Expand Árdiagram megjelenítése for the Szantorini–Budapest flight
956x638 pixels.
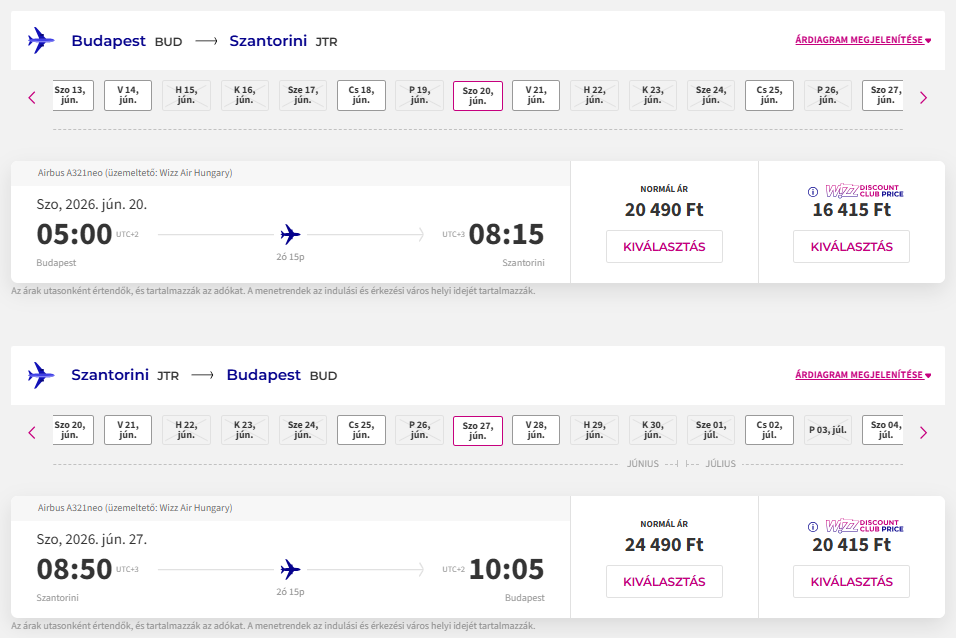[862, 375]
